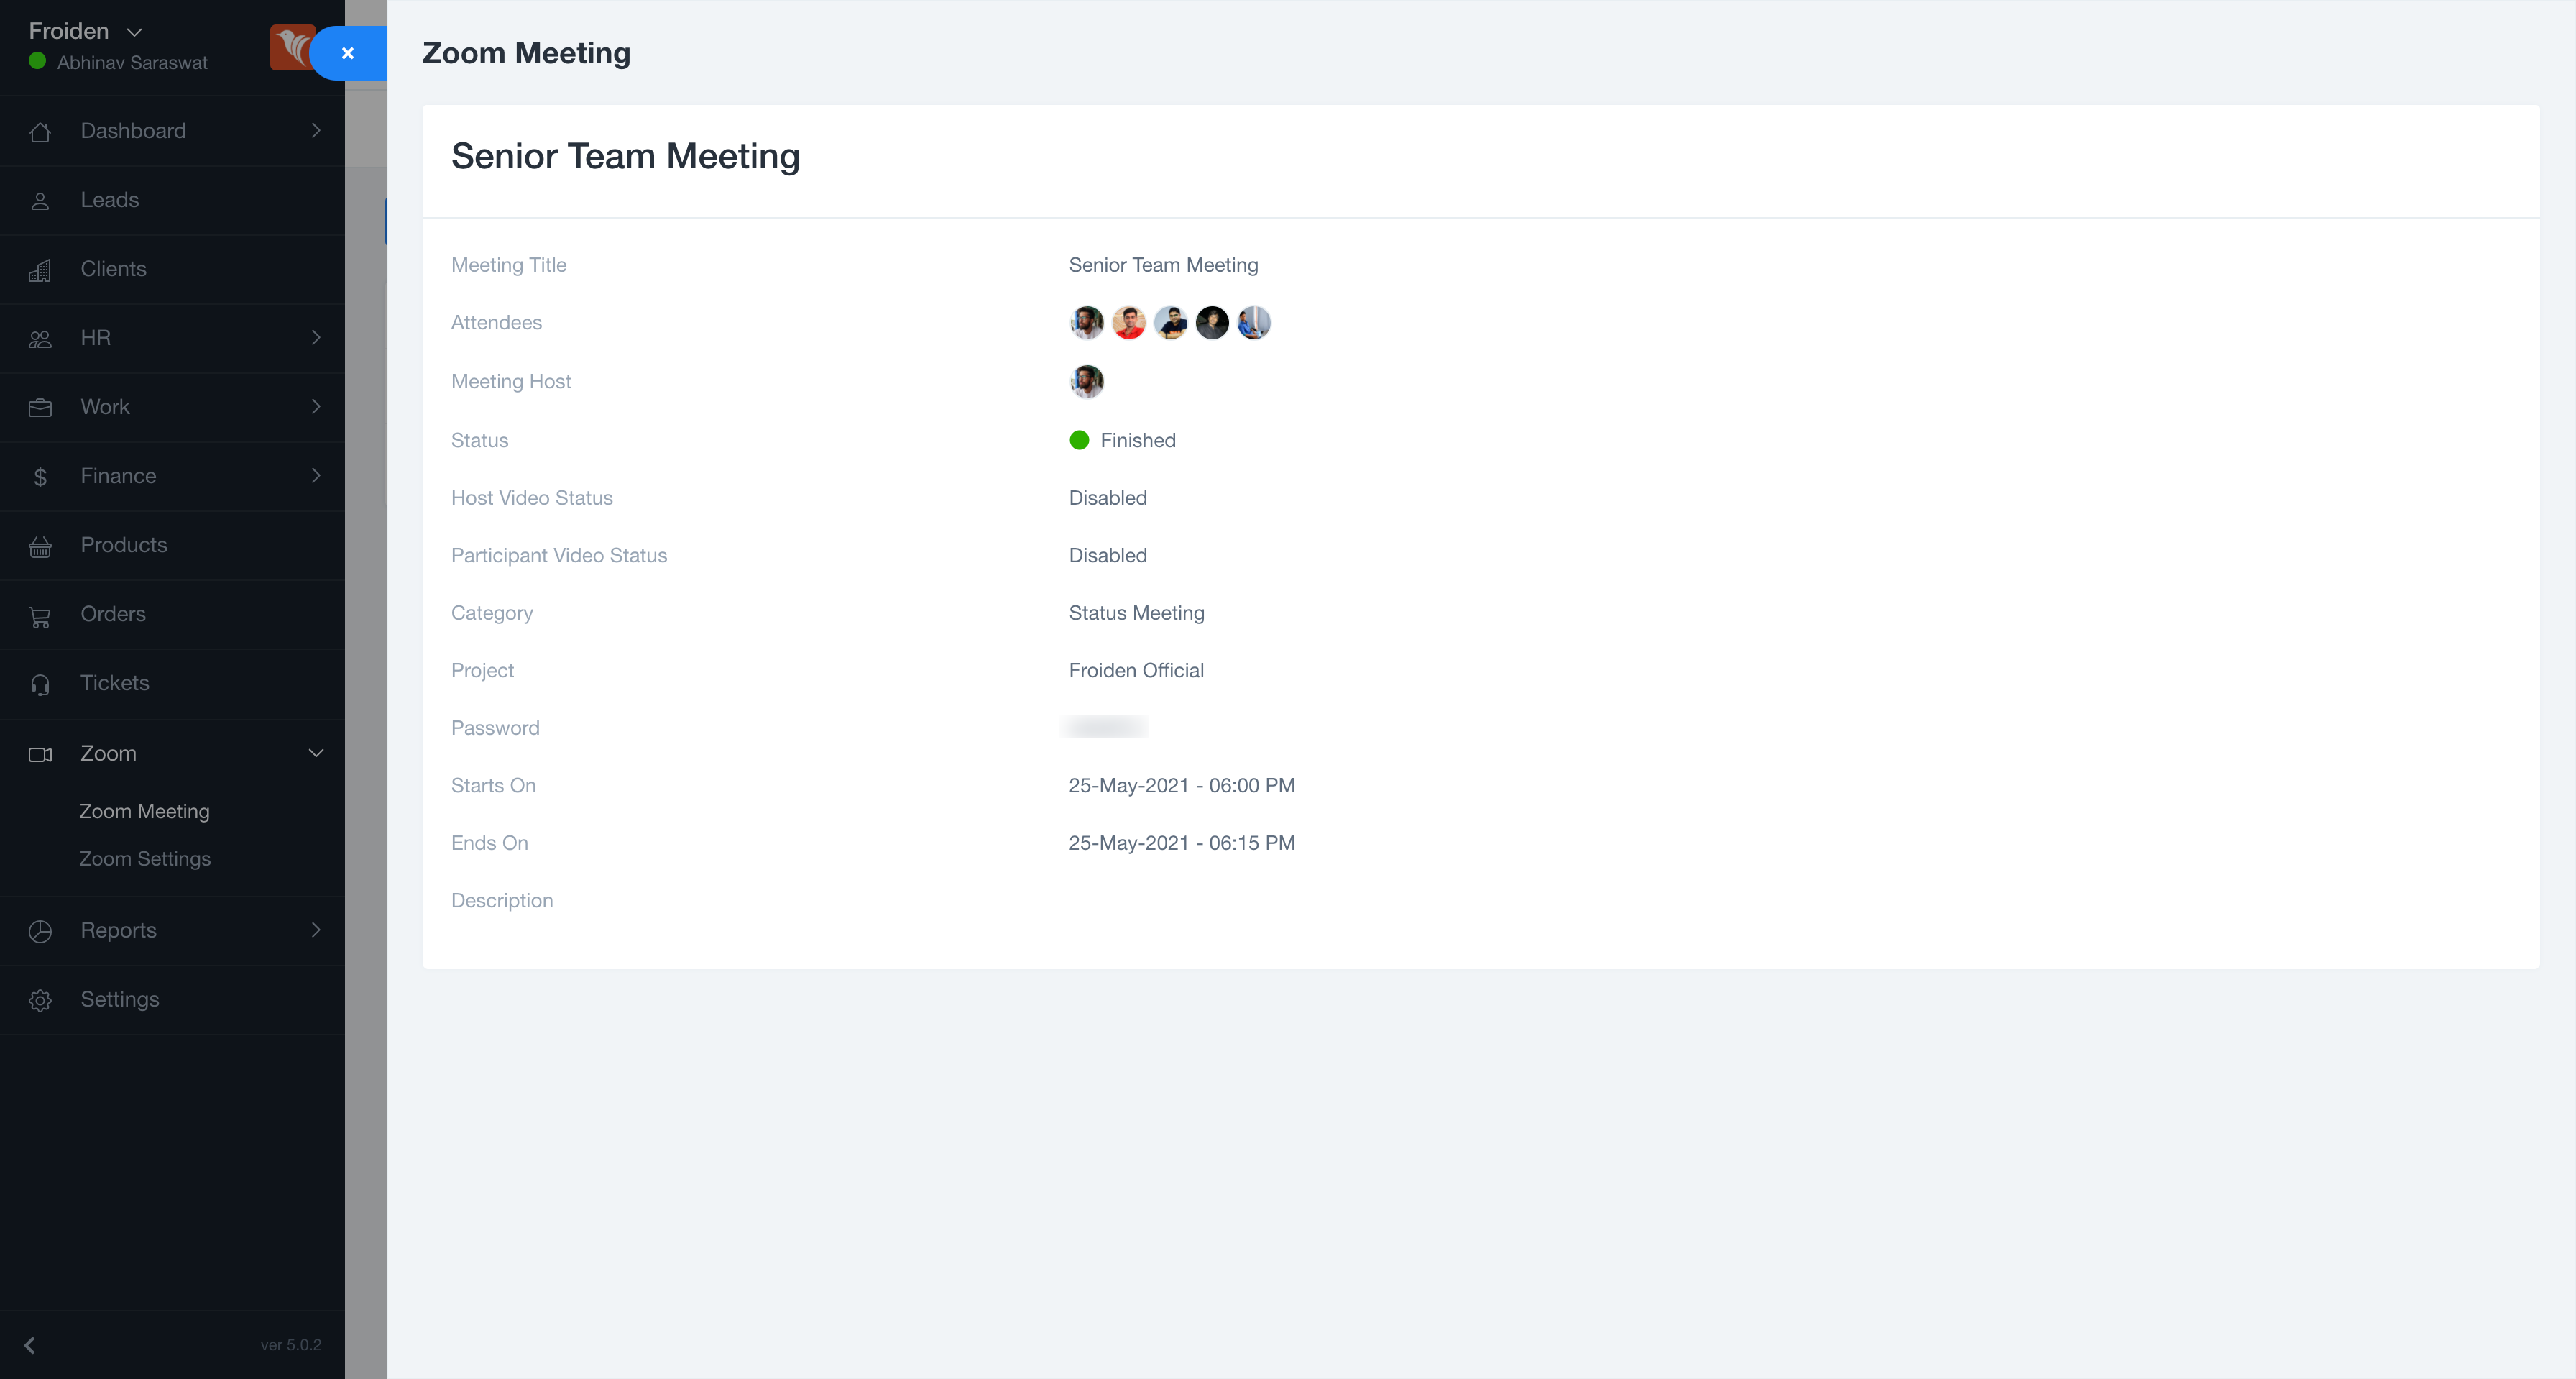
Task: Dismiss the blue notification popup
Action: click(x=348, y=52)
